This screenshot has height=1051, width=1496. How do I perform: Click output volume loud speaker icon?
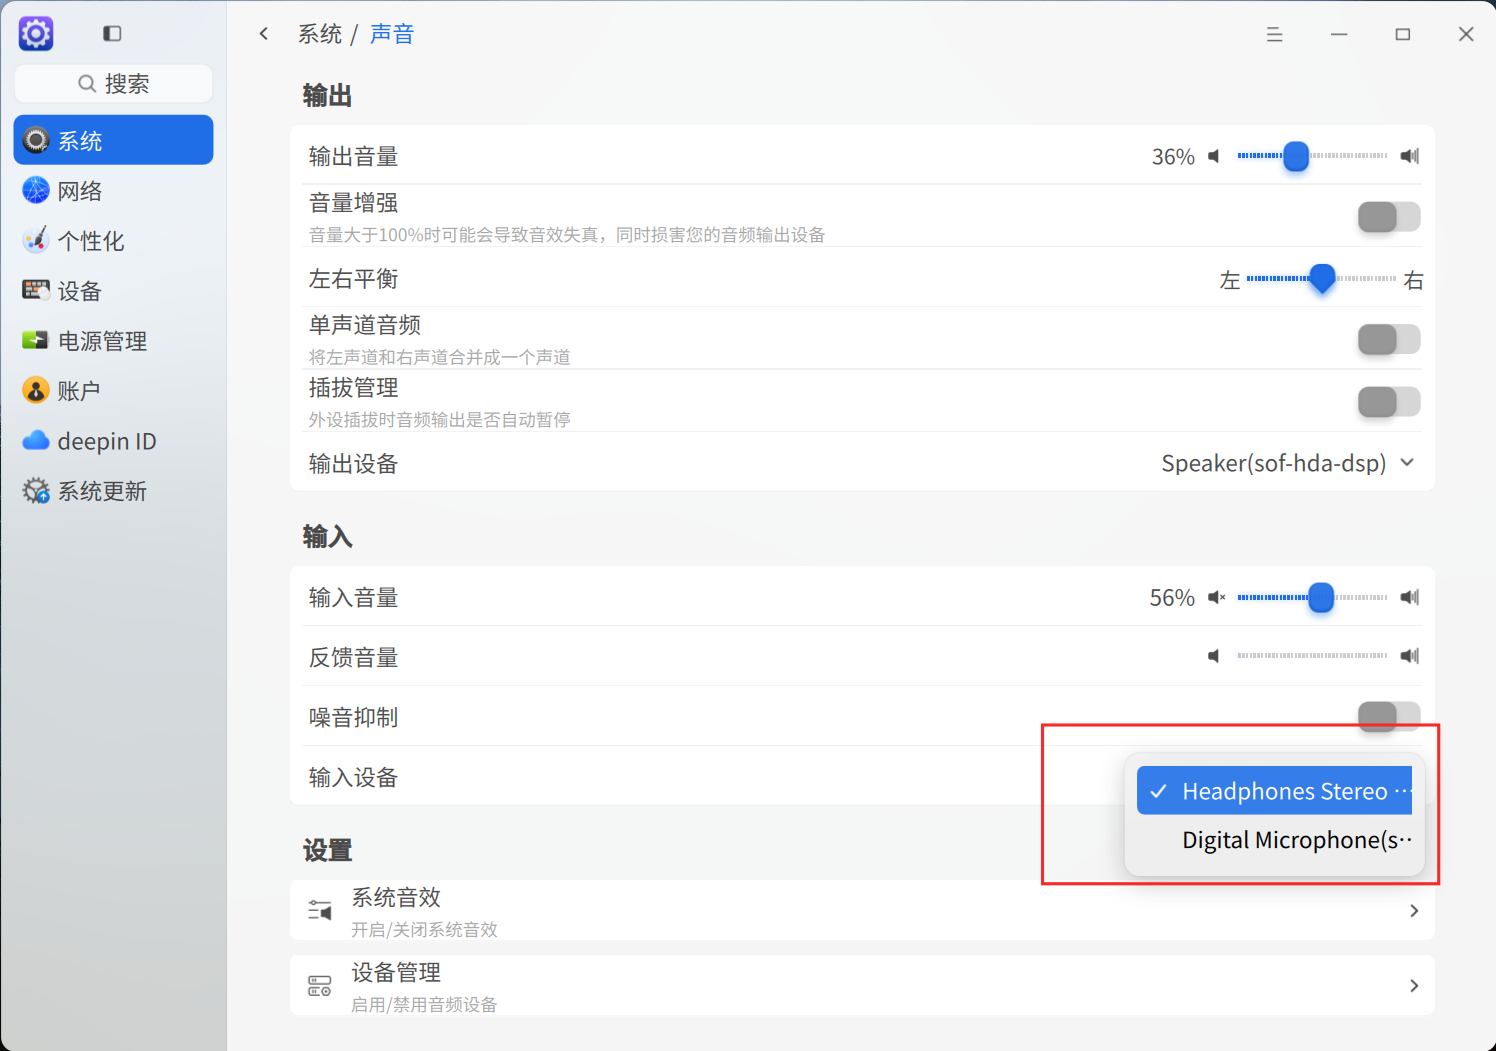1410,156
